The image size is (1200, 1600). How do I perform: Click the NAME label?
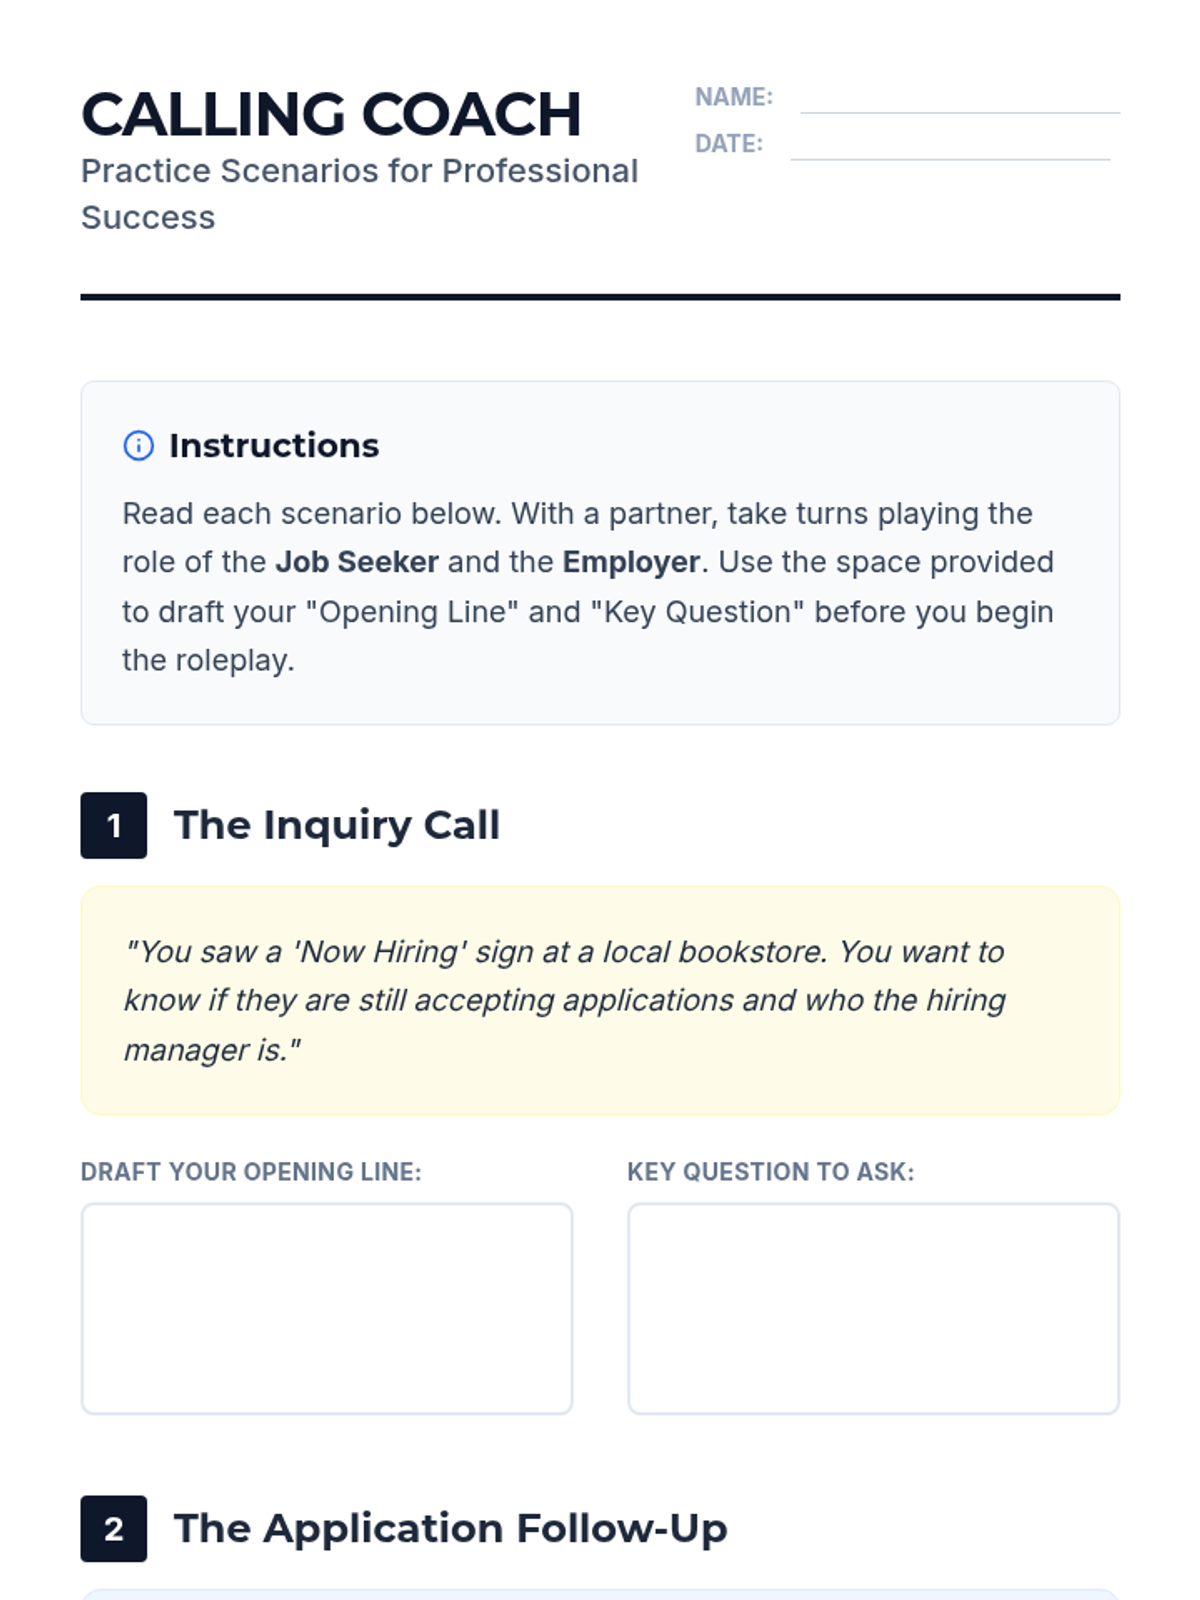pyautogui.click(x=734, y=97)
